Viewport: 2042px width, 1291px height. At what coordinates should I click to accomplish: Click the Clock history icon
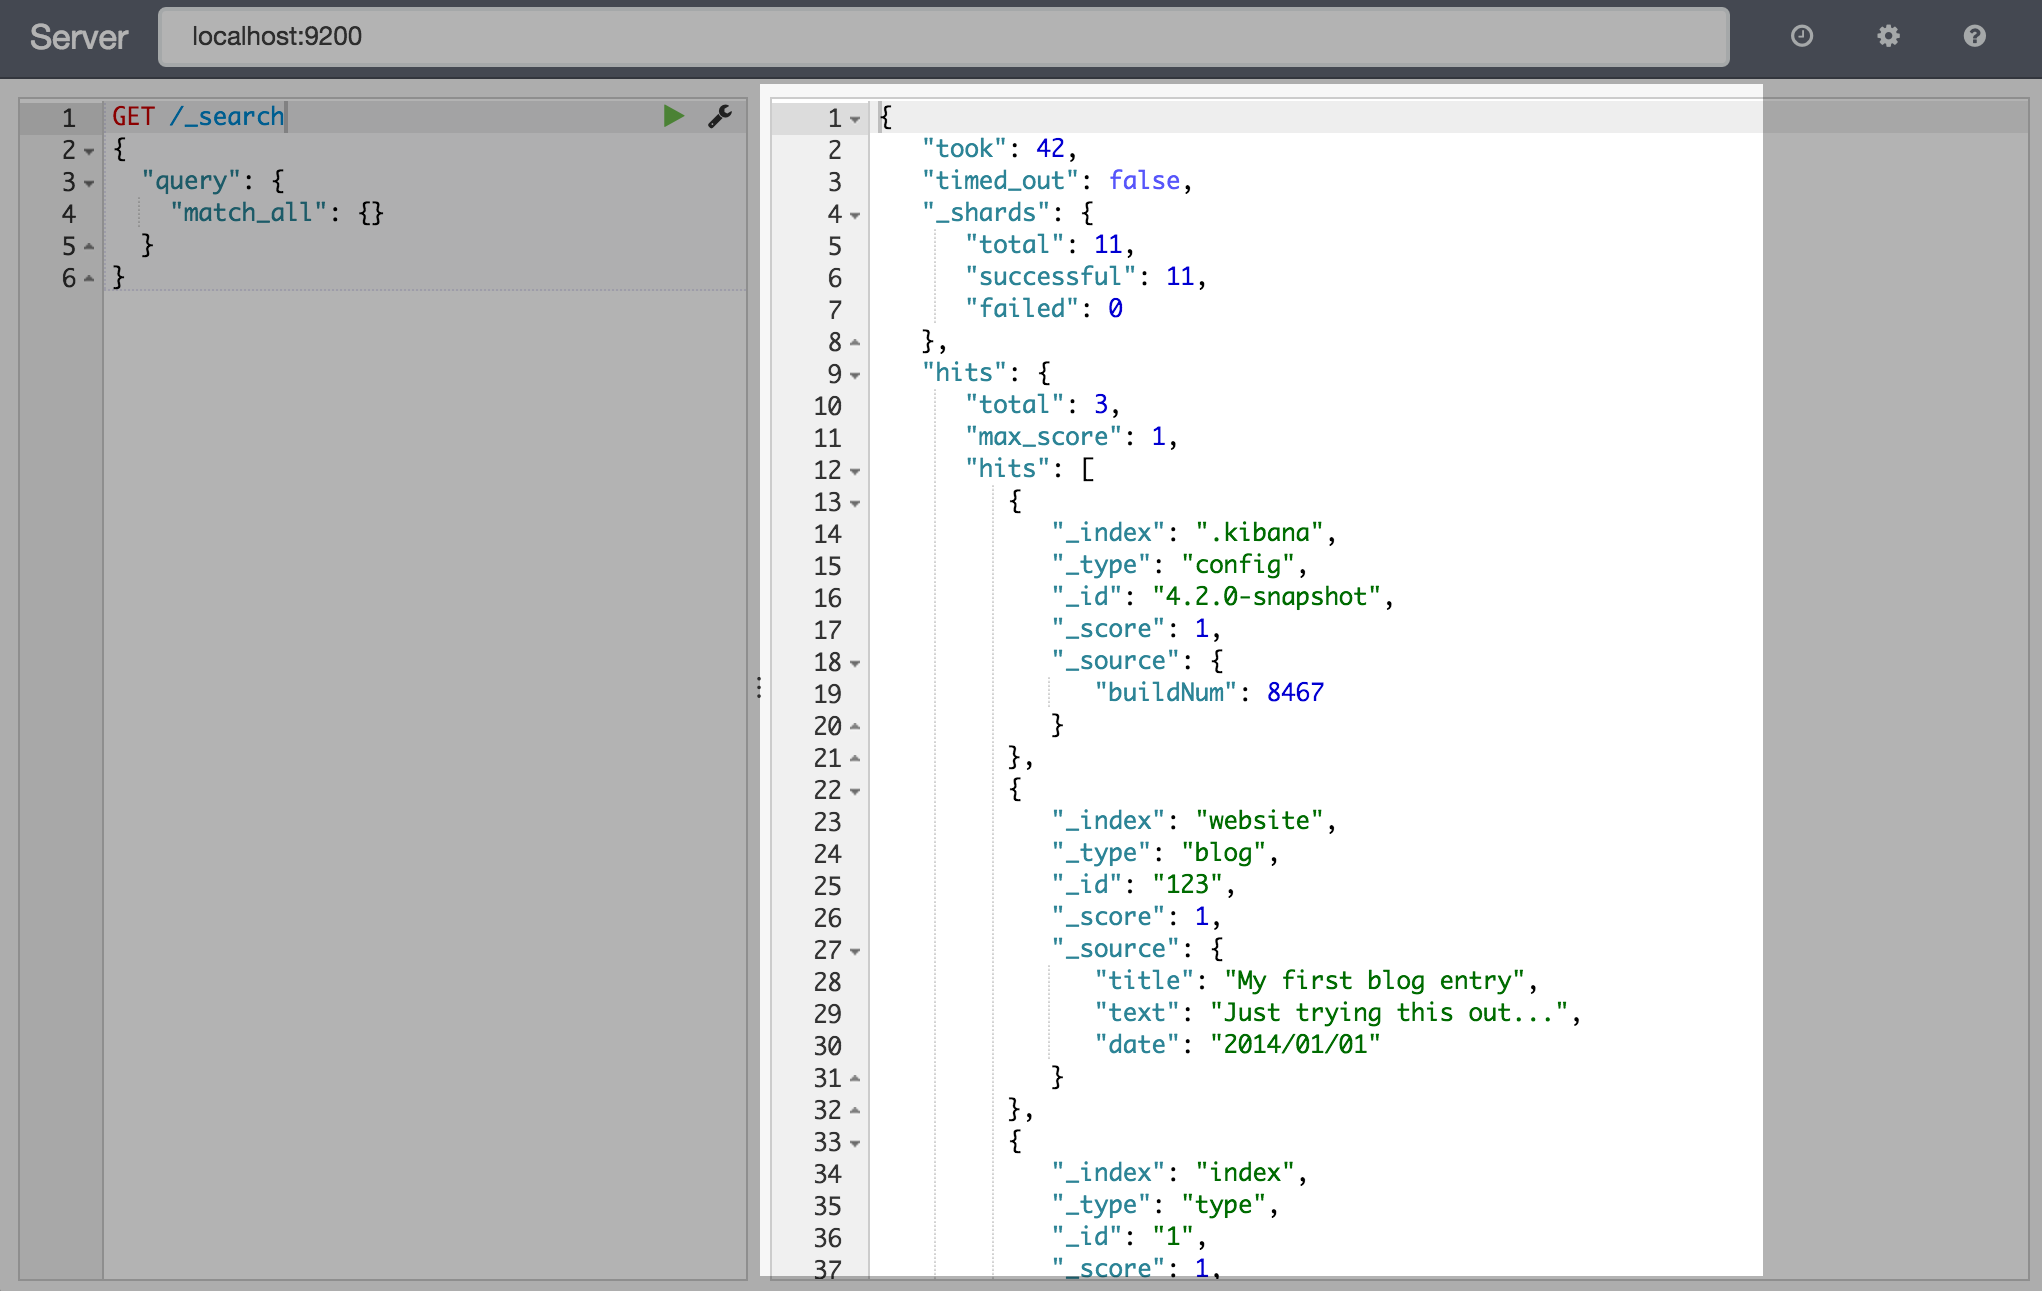pyautogui.click(x=1801, y=37)
